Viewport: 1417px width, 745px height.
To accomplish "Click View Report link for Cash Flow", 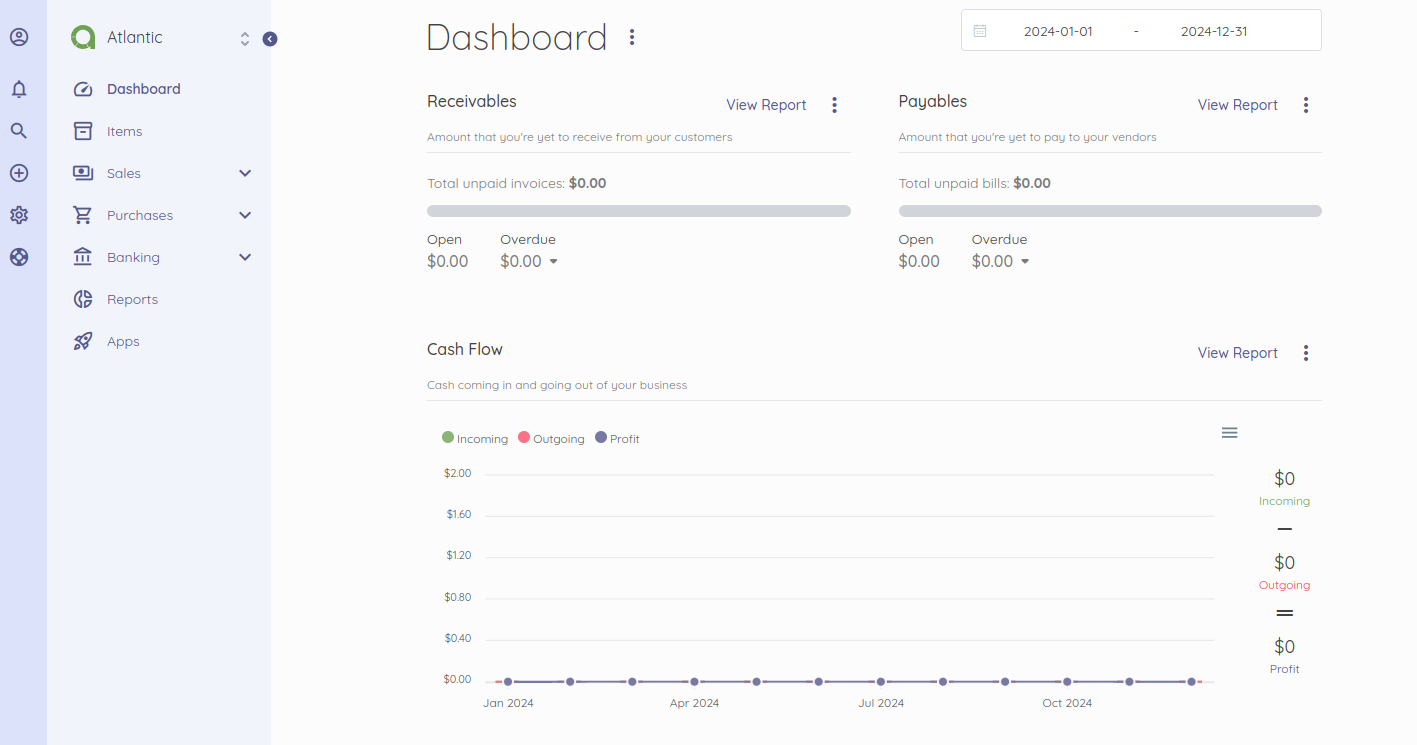I will coord(1237,353).
